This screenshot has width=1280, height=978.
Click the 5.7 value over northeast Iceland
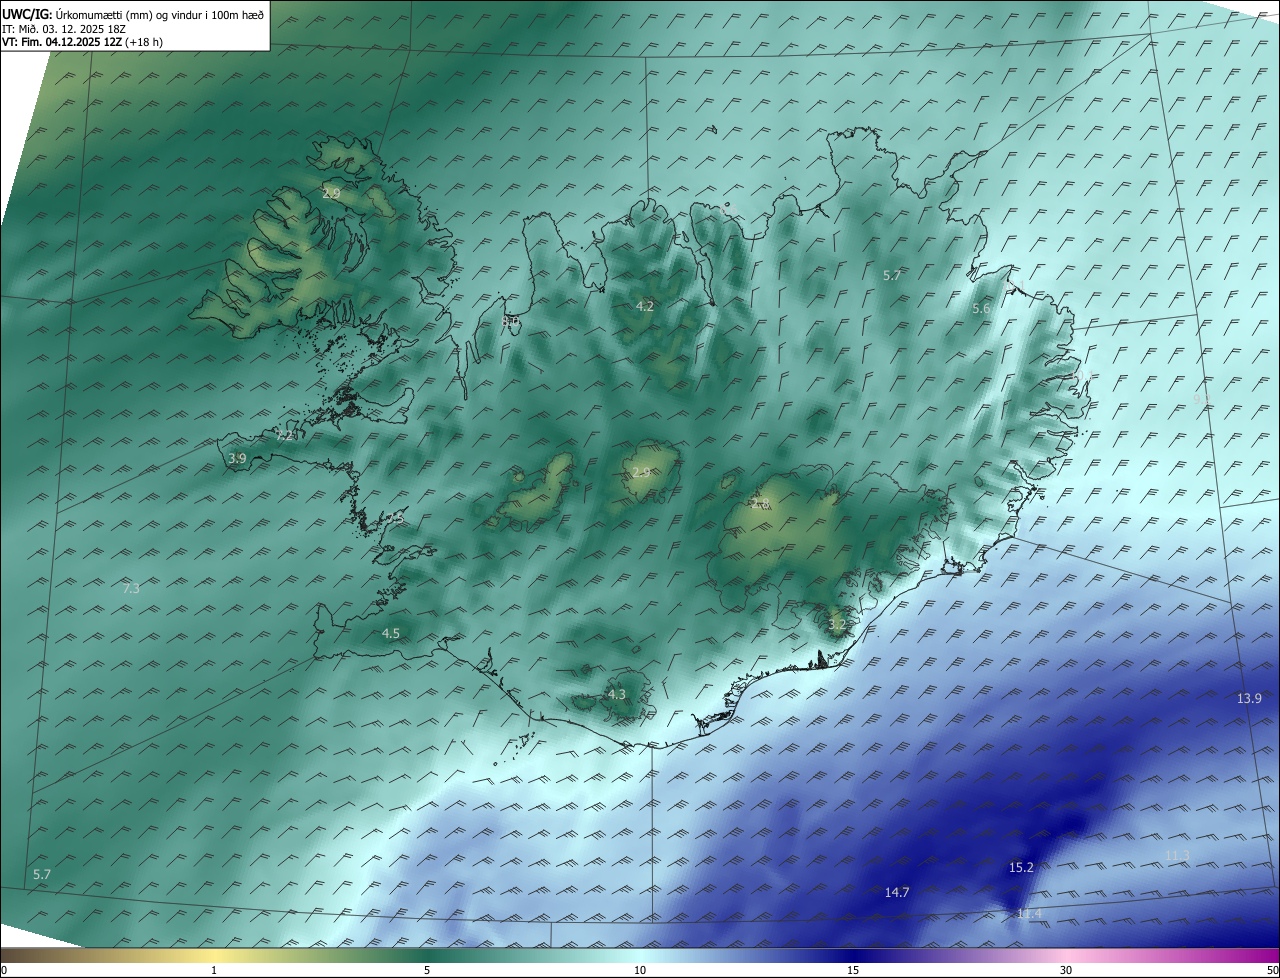click(x=893, y=275)
